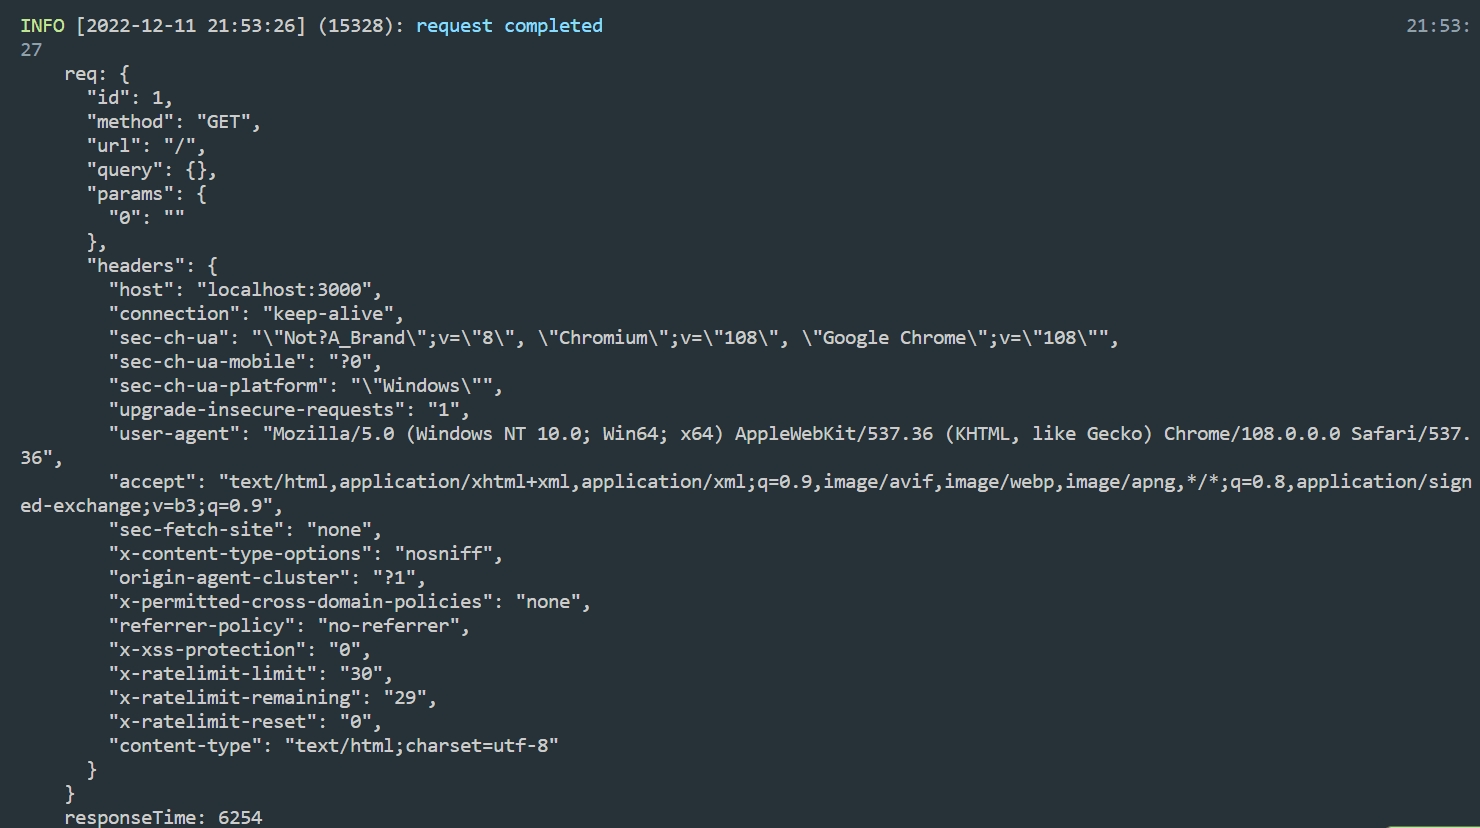
Task: Click the "nosniff" value text
Action: (x=443, y=554)
